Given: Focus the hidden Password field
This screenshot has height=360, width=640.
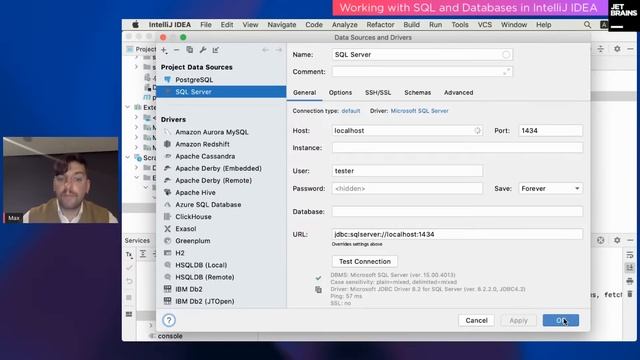Looking at the screenshot, I should click(407, 189).
